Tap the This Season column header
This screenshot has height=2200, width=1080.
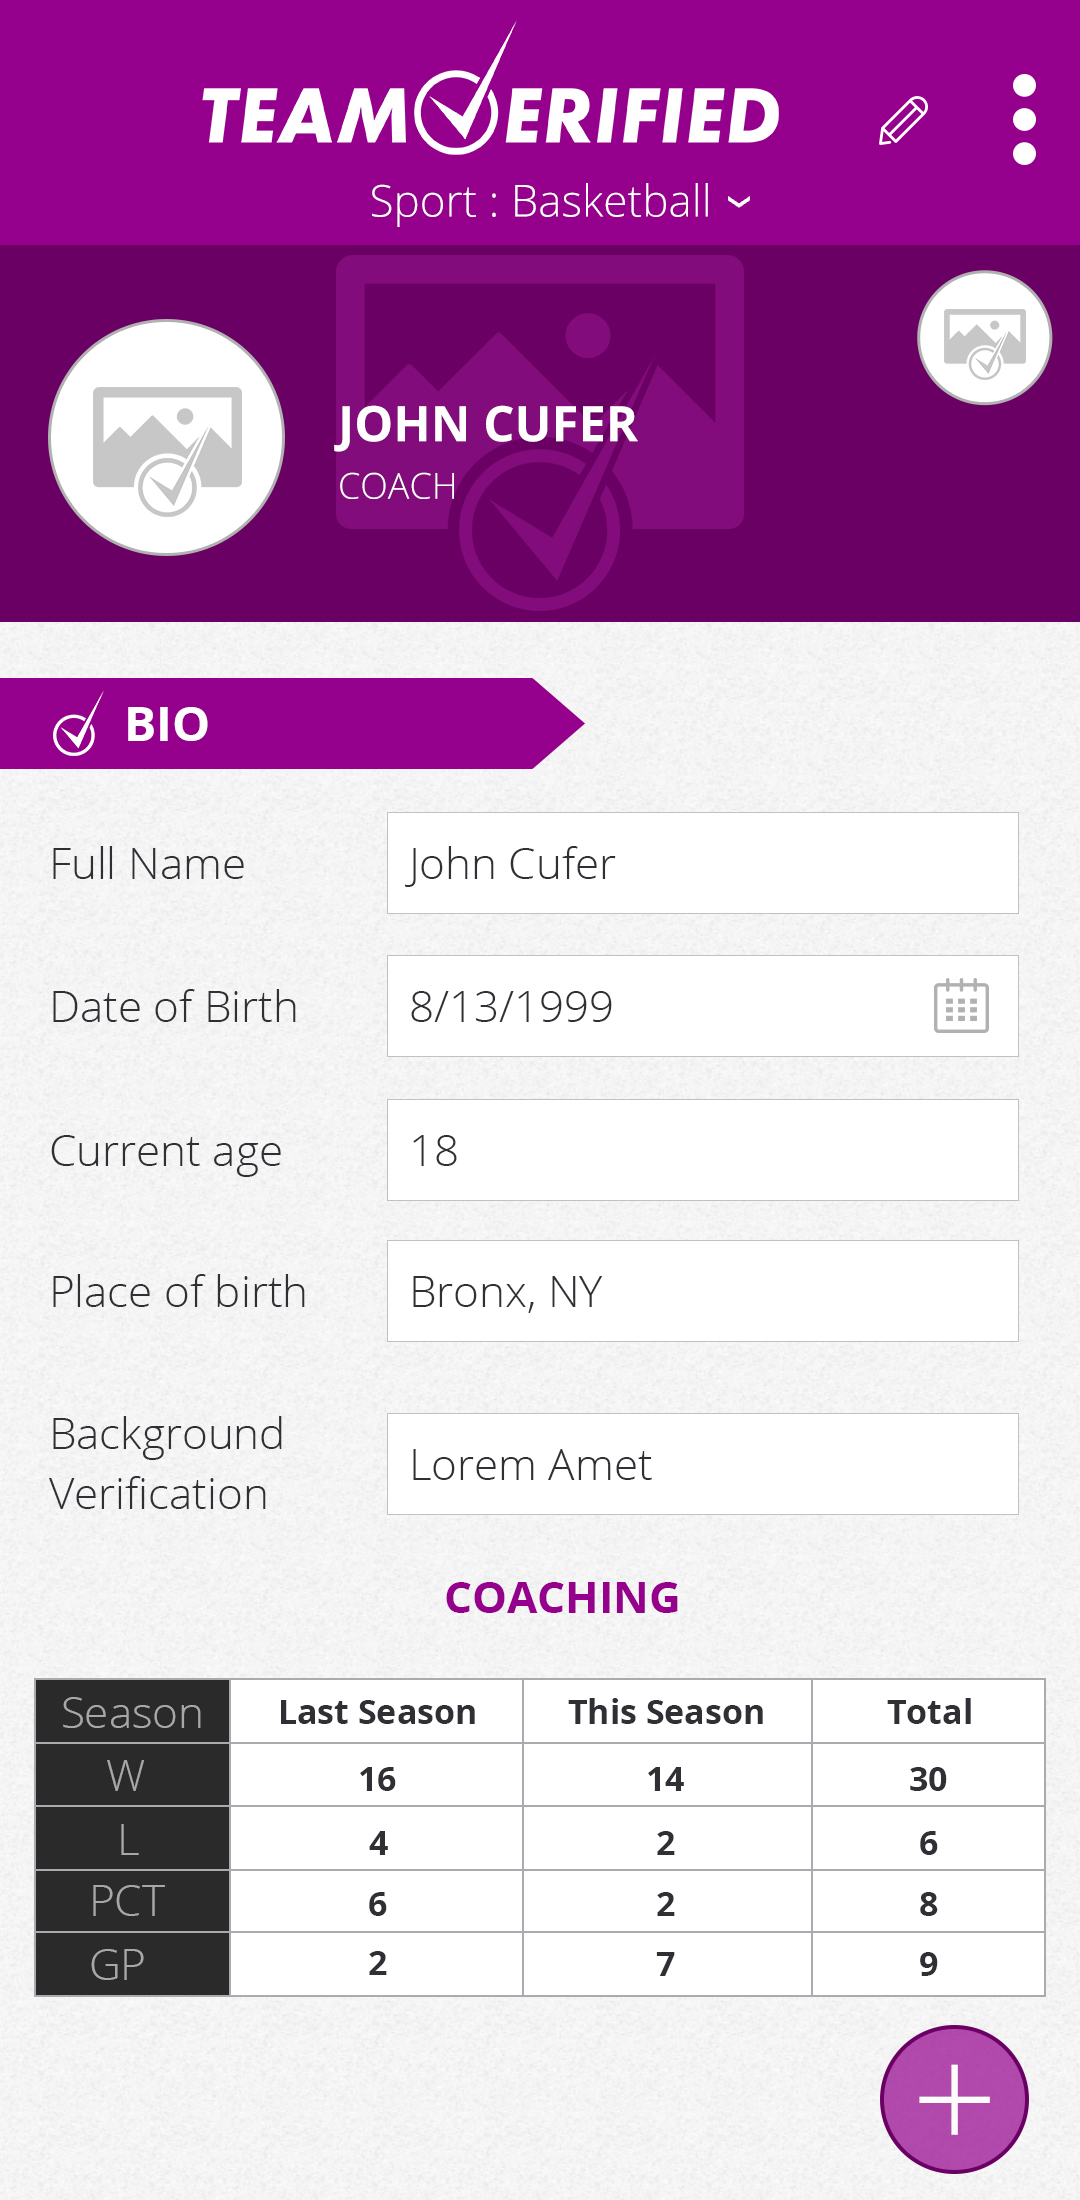coord(666,1712)
